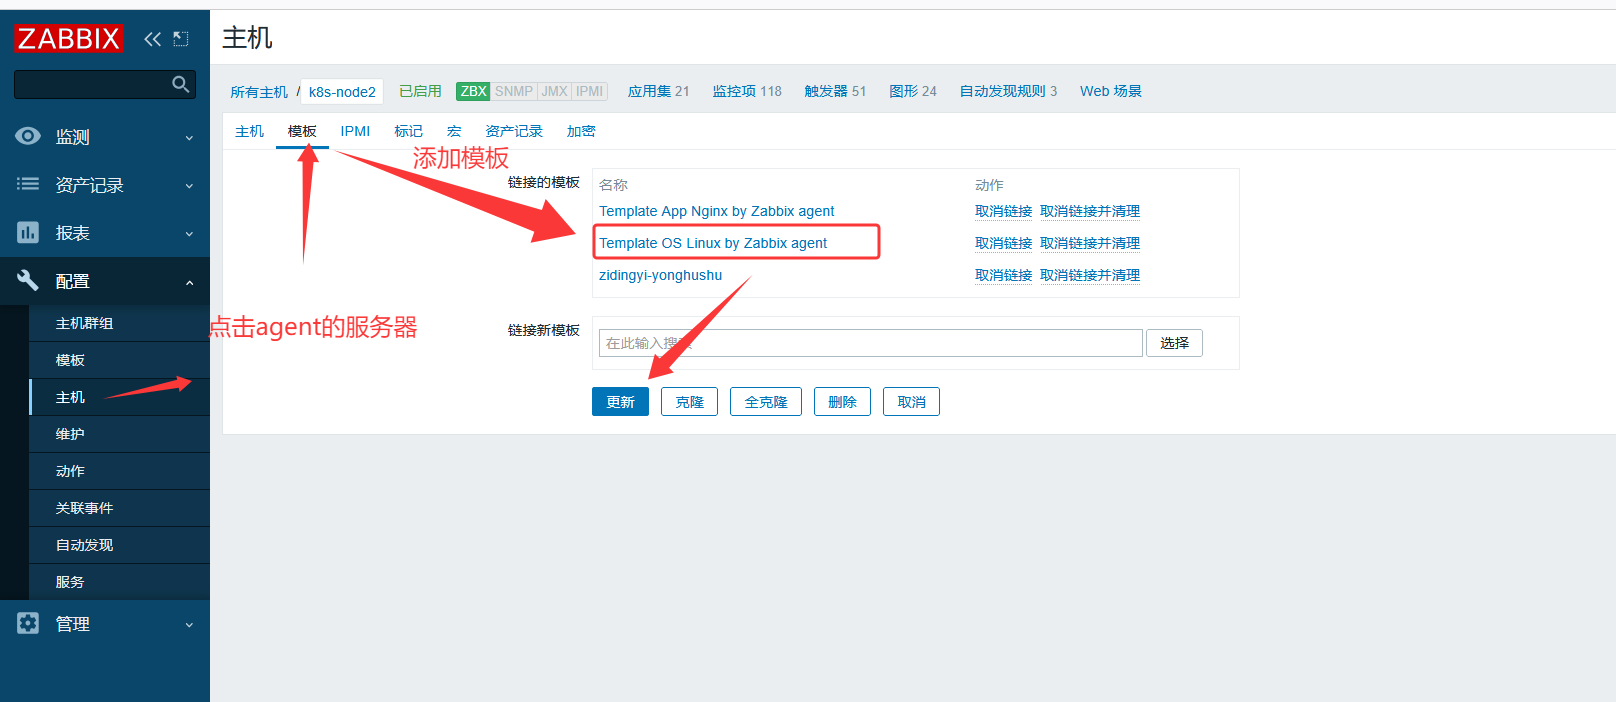Switch to the 加密 tab
Screen dimensions: 1616x702
click(581, 131)
